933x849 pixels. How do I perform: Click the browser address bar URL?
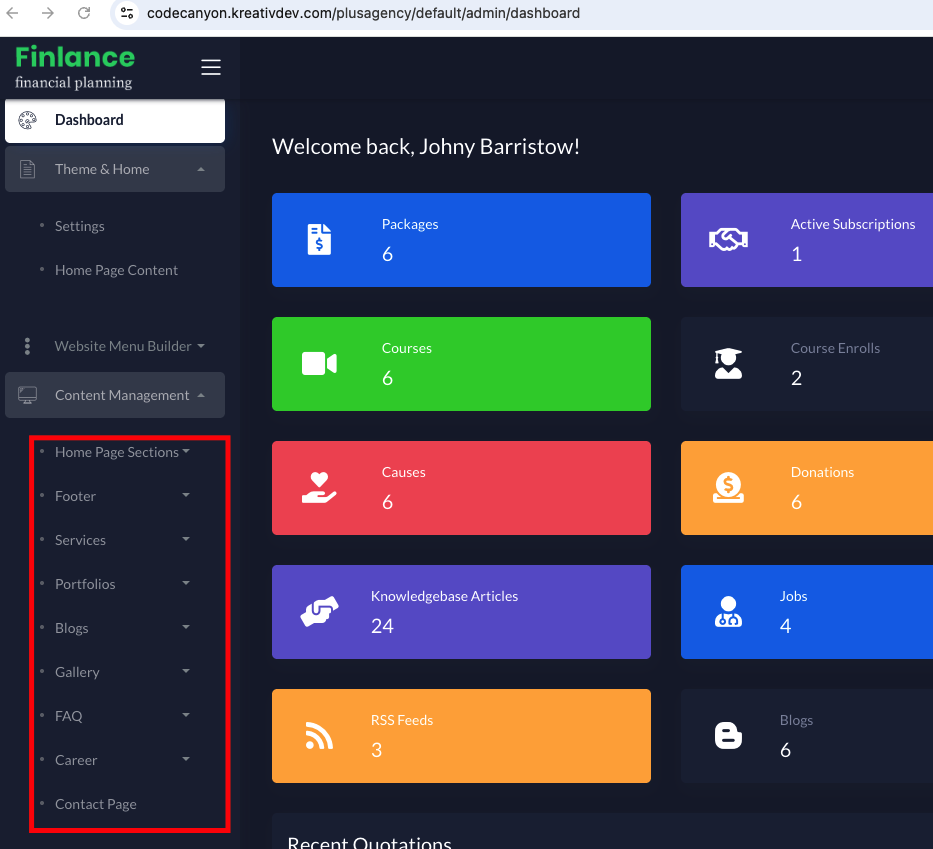[363, 13]
